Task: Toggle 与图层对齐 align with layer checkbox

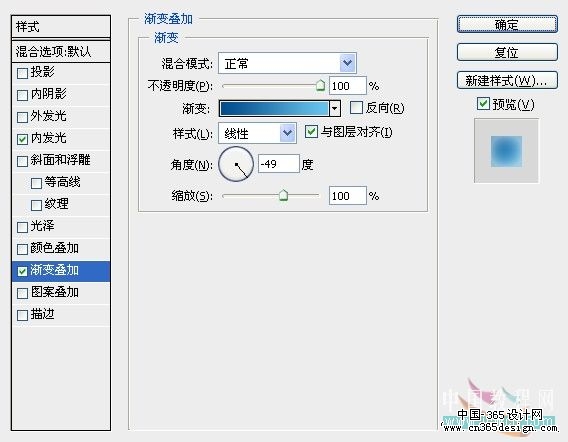Action: [x=311, y=132]
